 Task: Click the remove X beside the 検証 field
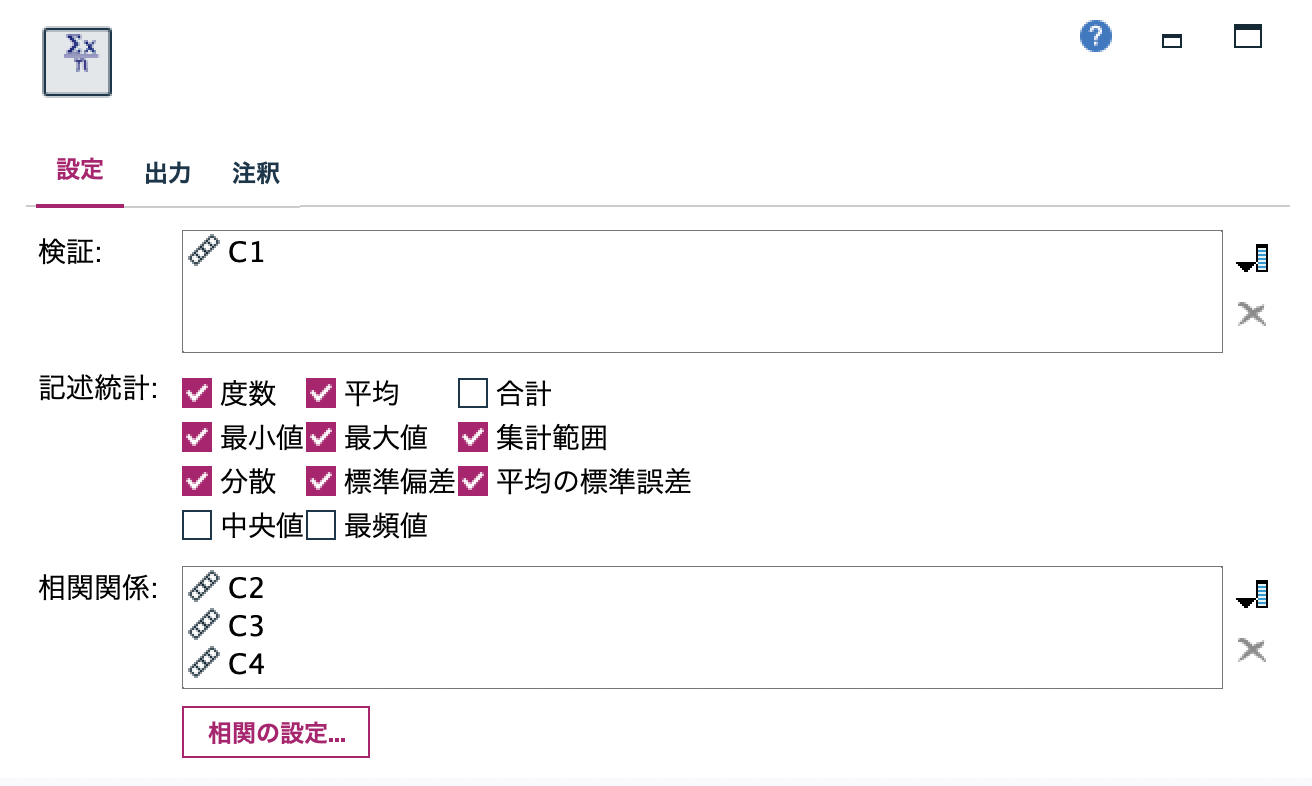[x=1251, y=313]
